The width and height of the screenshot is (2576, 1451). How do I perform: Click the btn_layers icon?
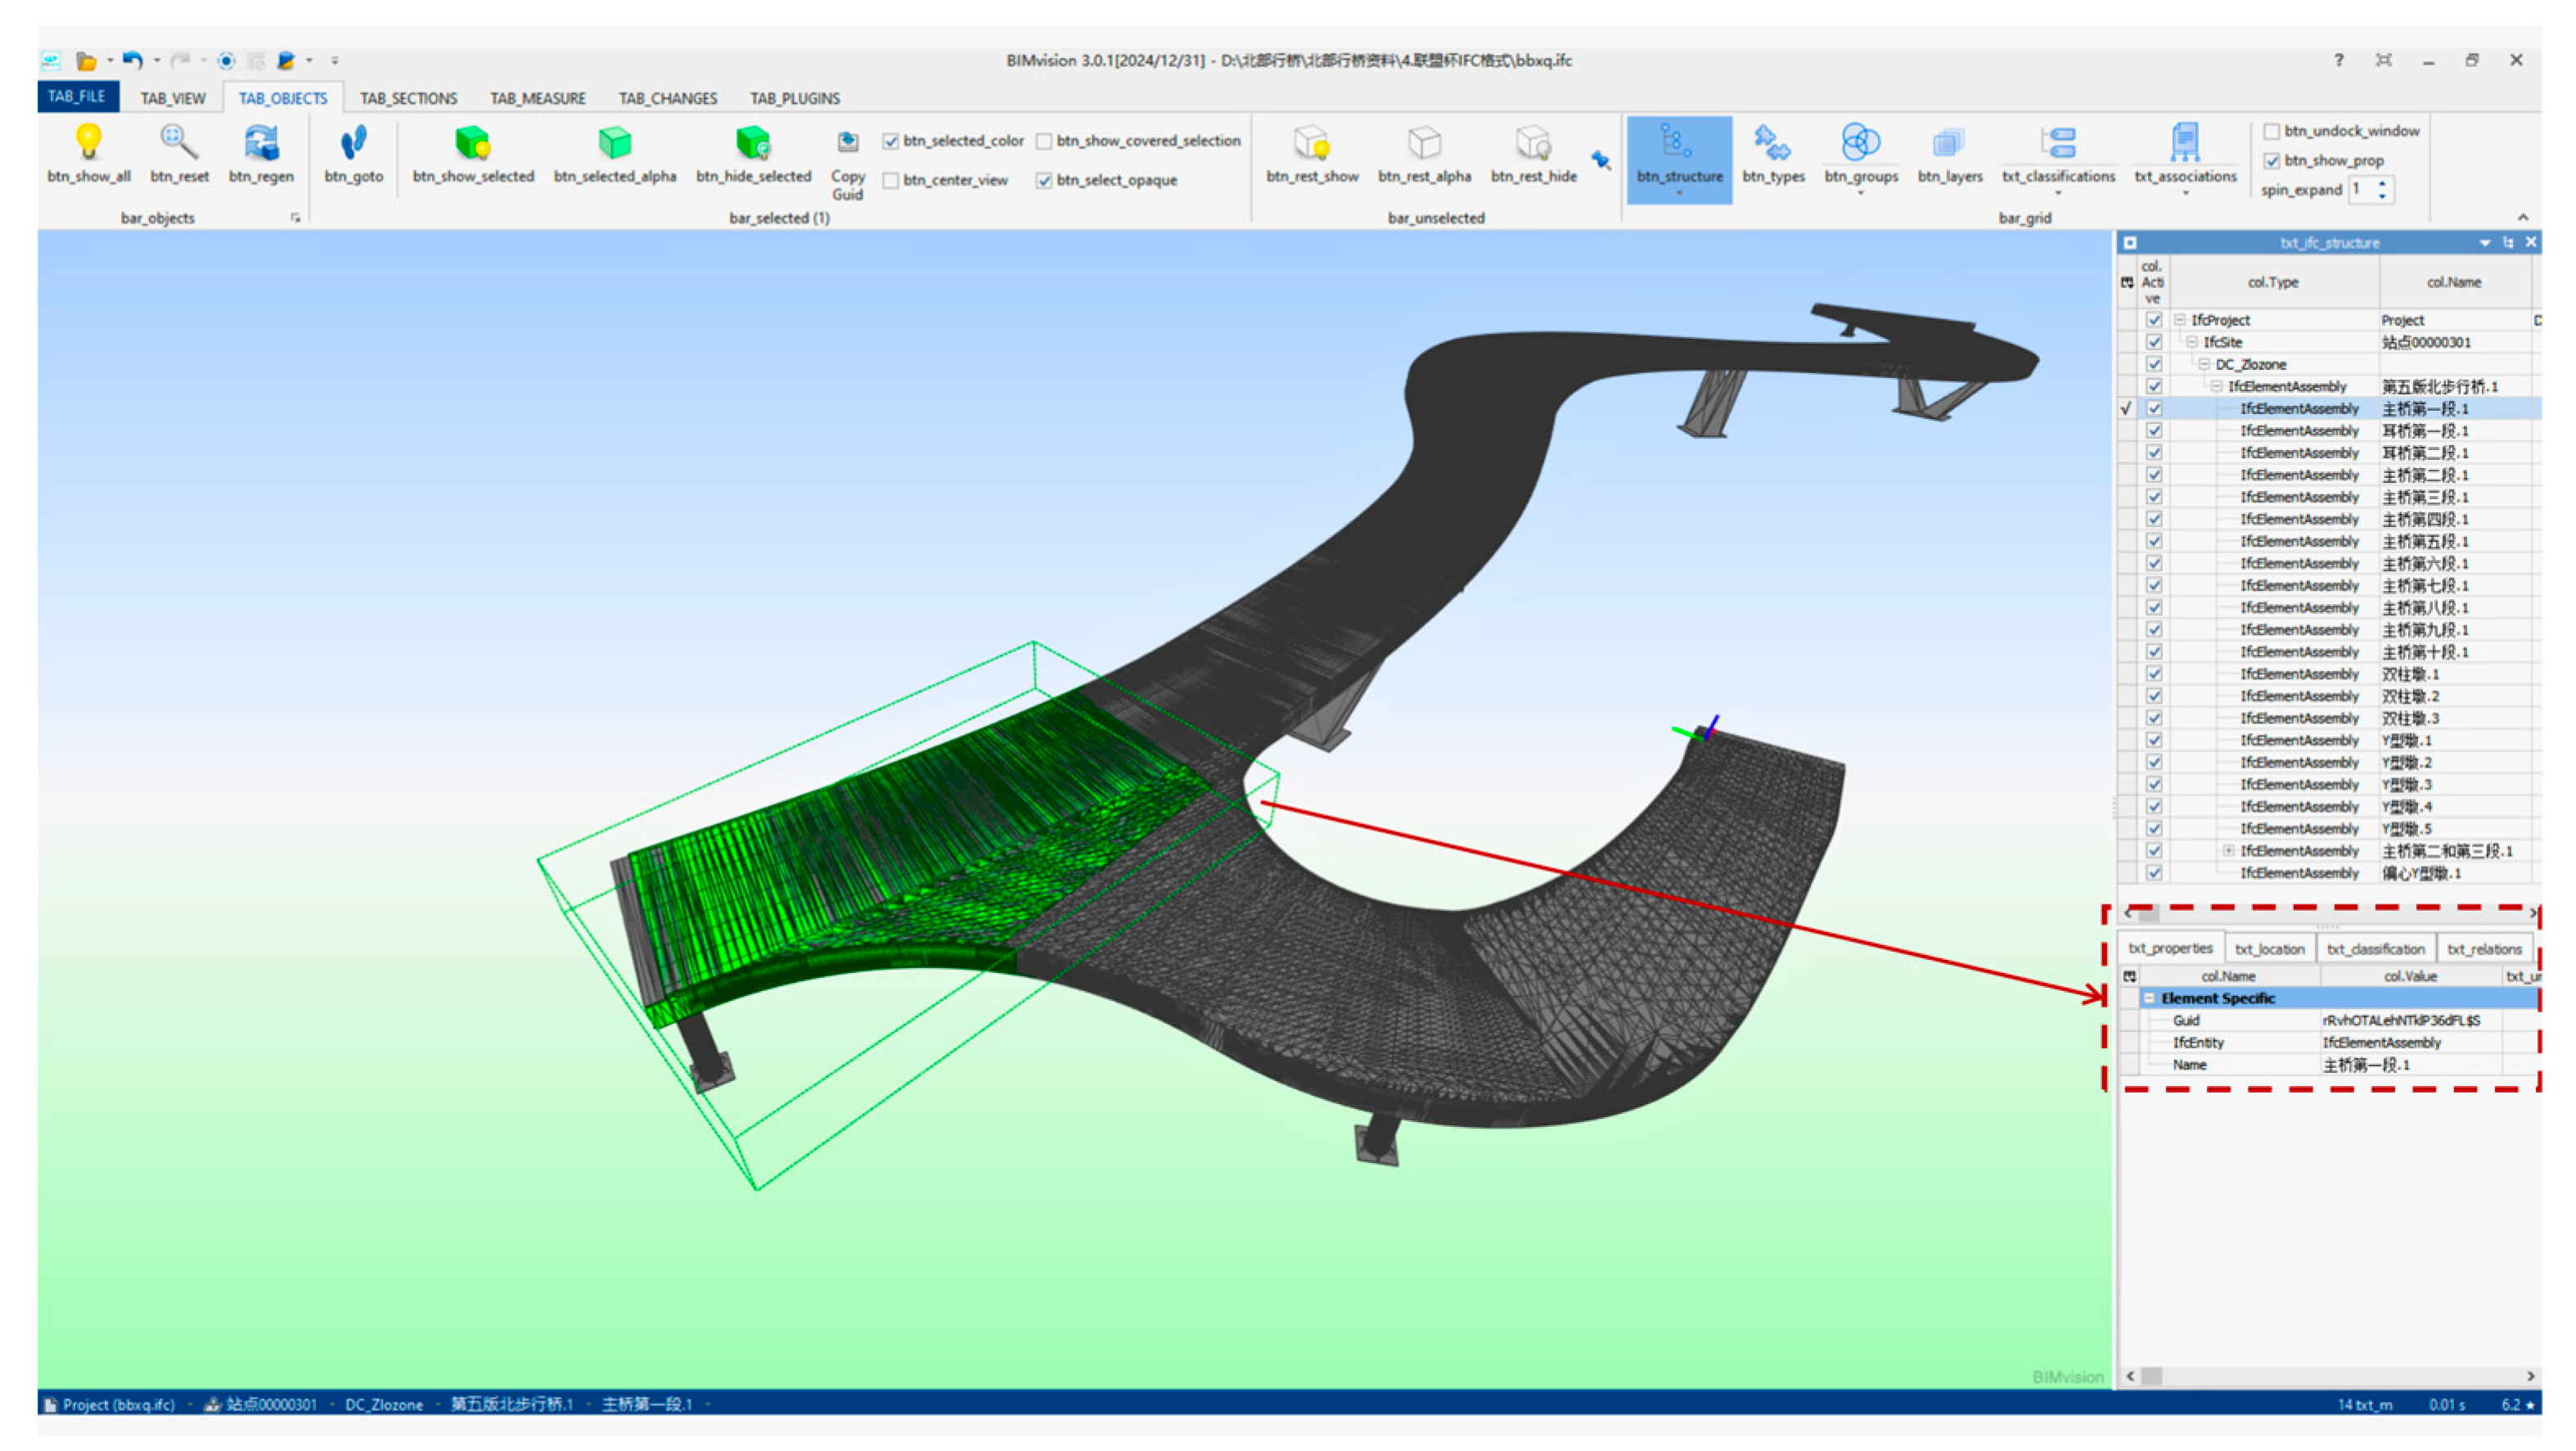point(1948,142)
